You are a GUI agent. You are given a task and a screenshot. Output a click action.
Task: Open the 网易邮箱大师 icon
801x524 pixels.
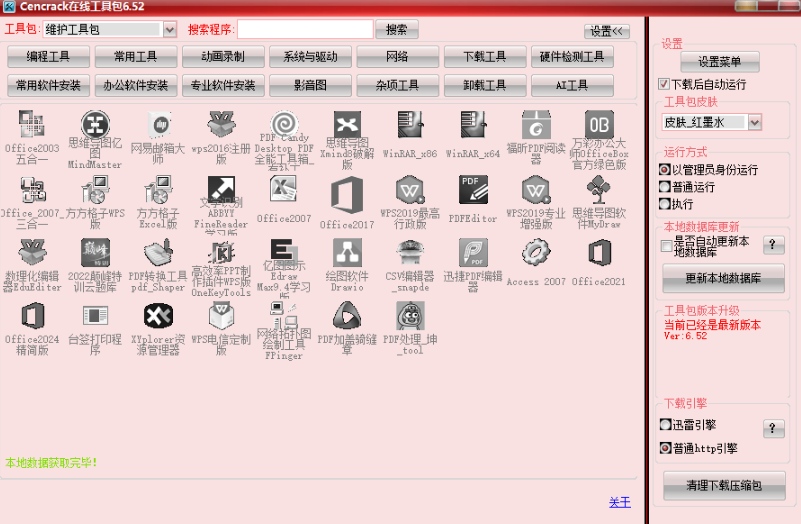158,124
